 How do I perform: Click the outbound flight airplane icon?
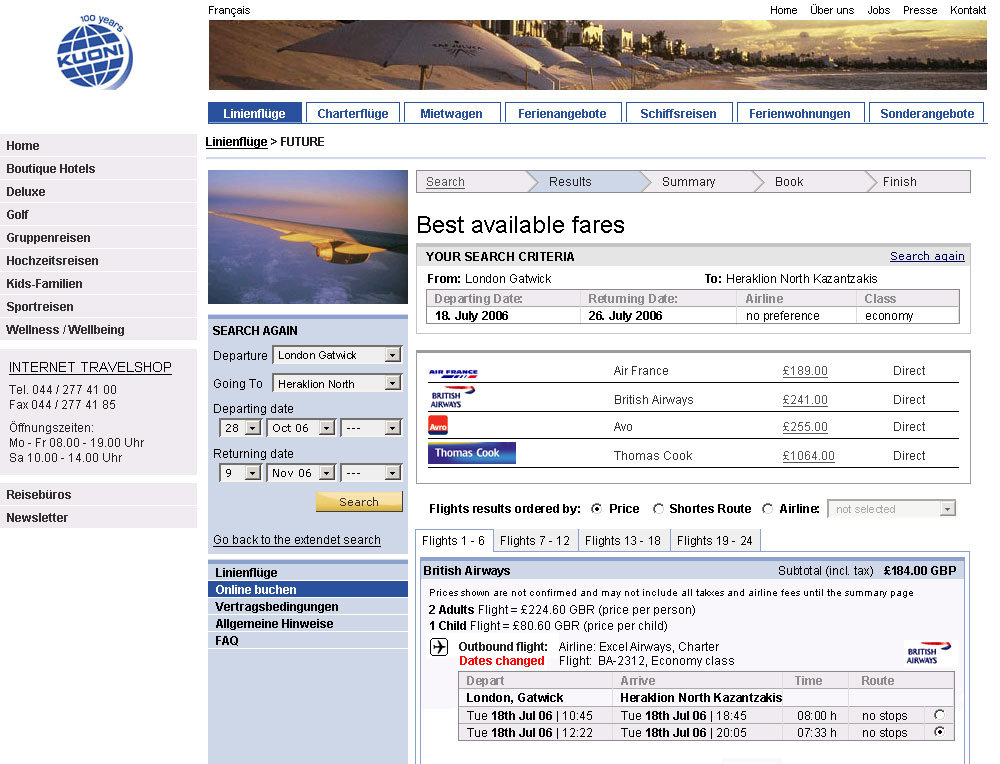(x=439, y=647)
